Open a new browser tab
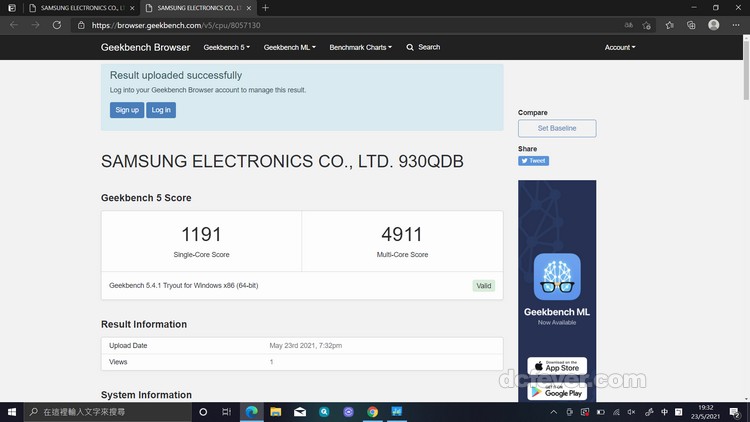This screenshot has width=750, height=422. (265, 8)
